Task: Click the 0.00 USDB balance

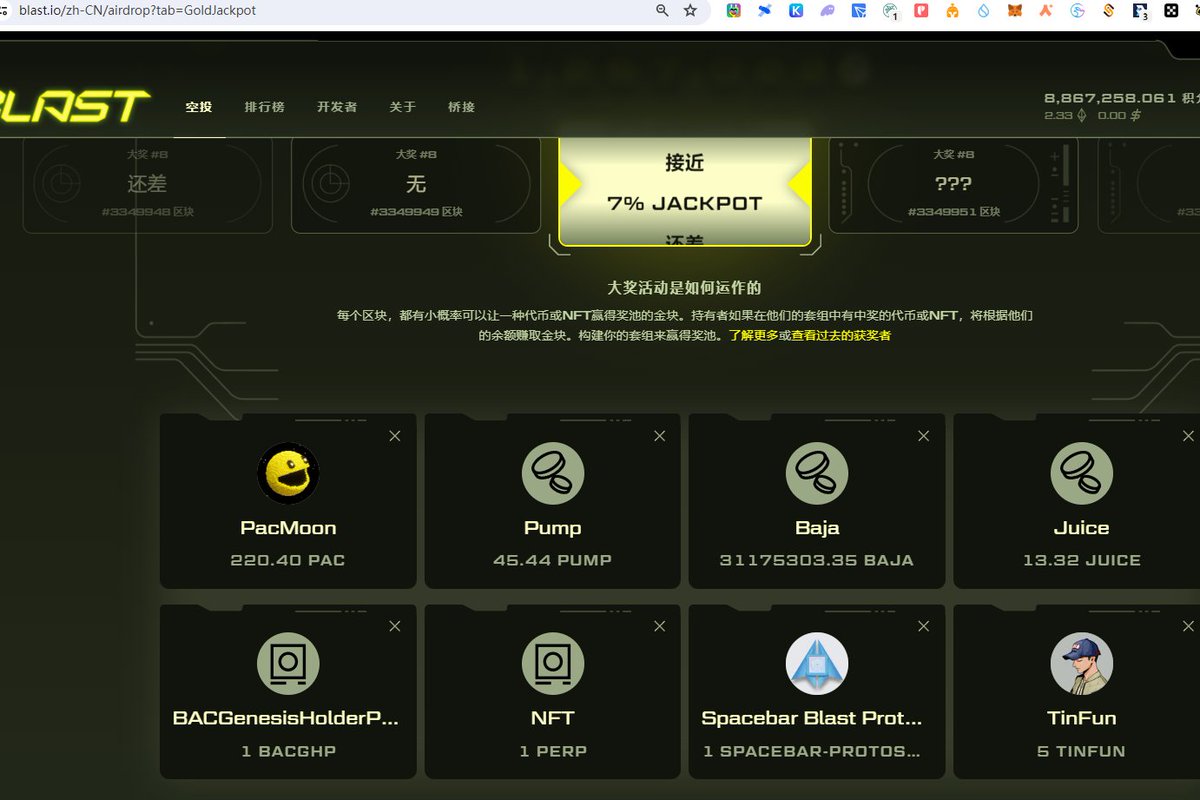Action: point(1120,116)
